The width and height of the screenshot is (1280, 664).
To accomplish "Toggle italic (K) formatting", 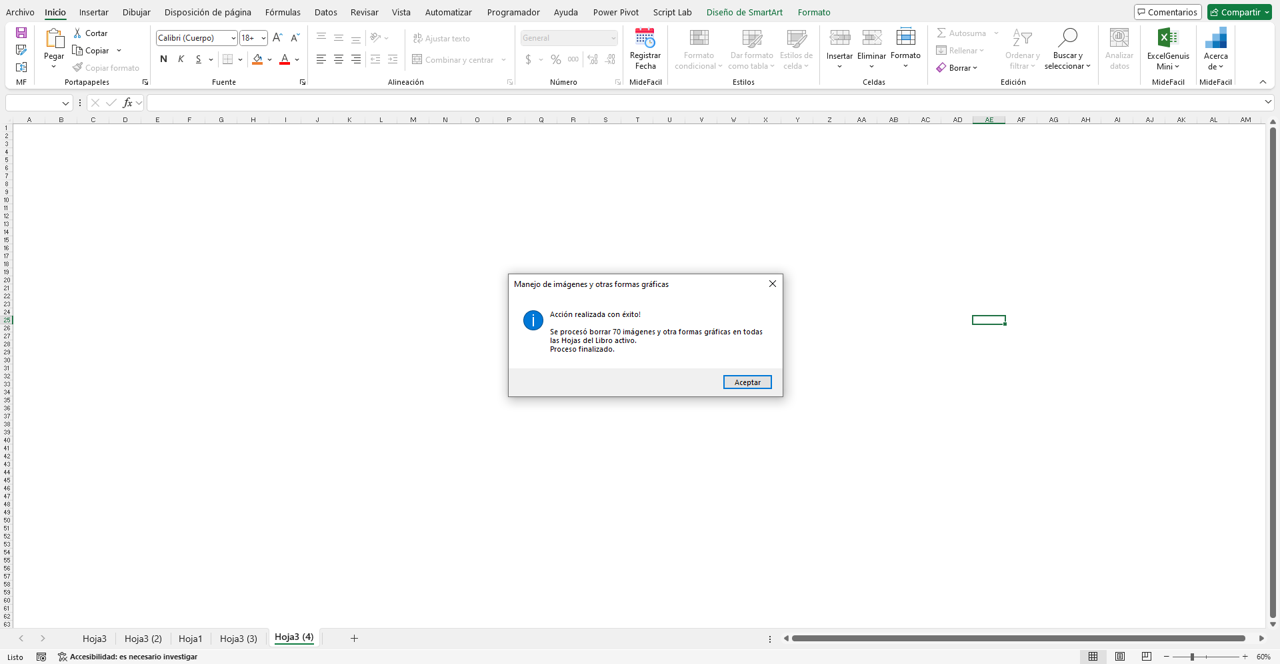I will [x=181, y=59].
